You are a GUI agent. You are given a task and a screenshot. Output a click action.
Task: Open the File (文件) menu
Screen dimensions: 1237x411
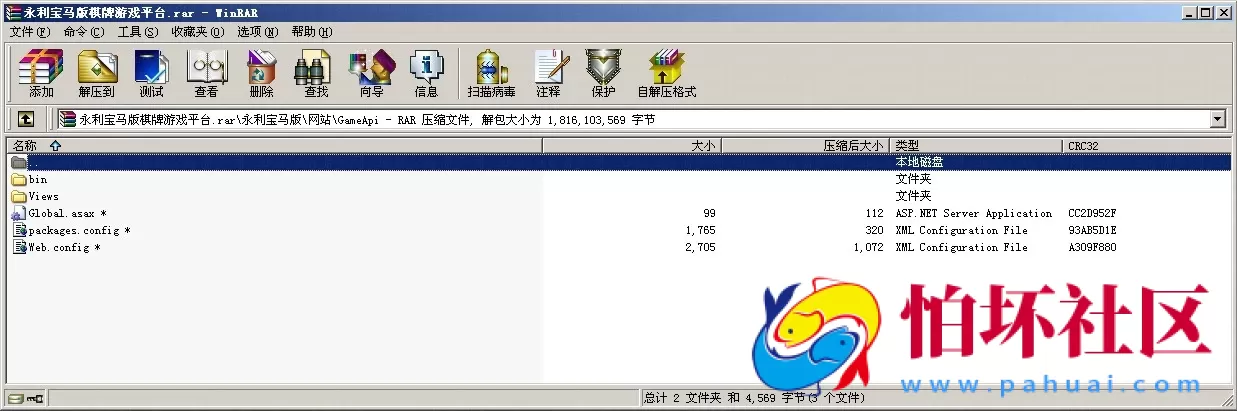[x=30, y=32]
